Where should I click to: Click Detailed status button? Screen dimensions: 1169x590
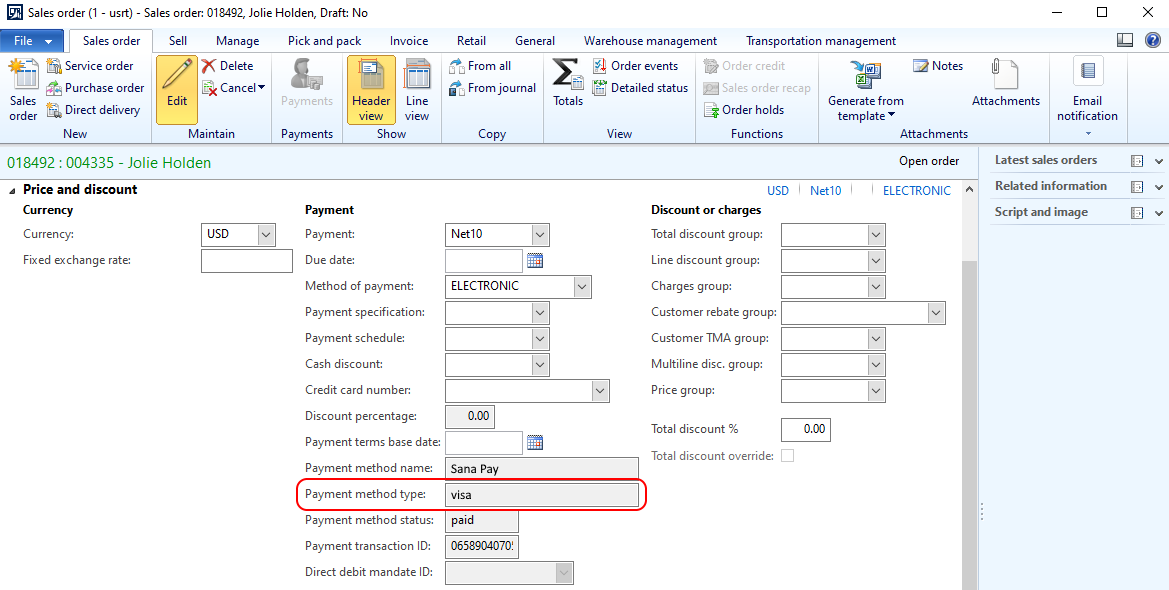640,88
